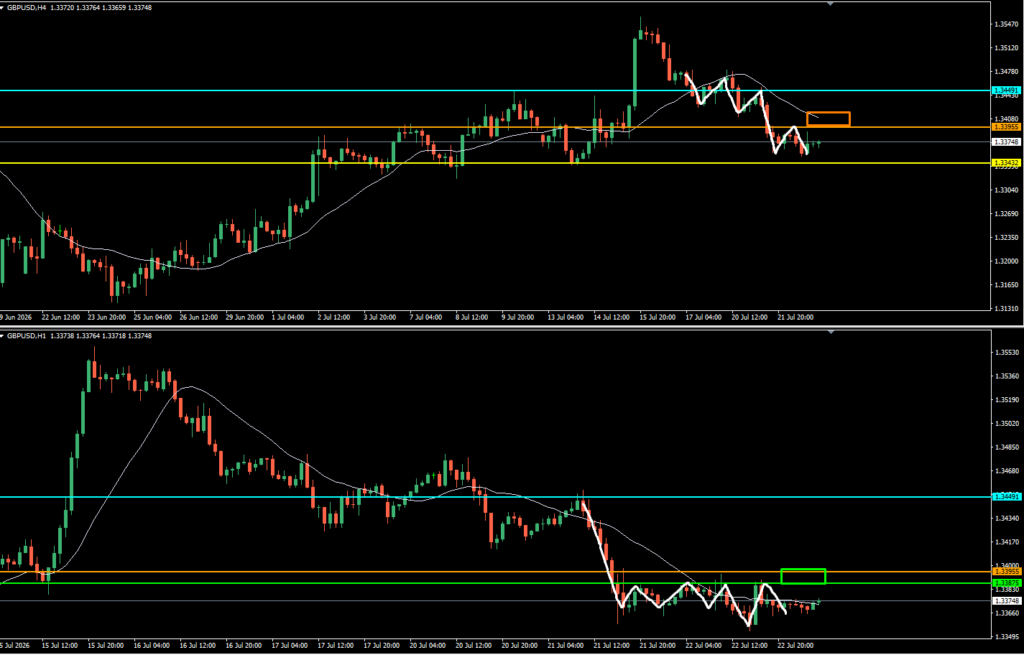Click the 20 Jul 20:00 time label

click(521, 646)
